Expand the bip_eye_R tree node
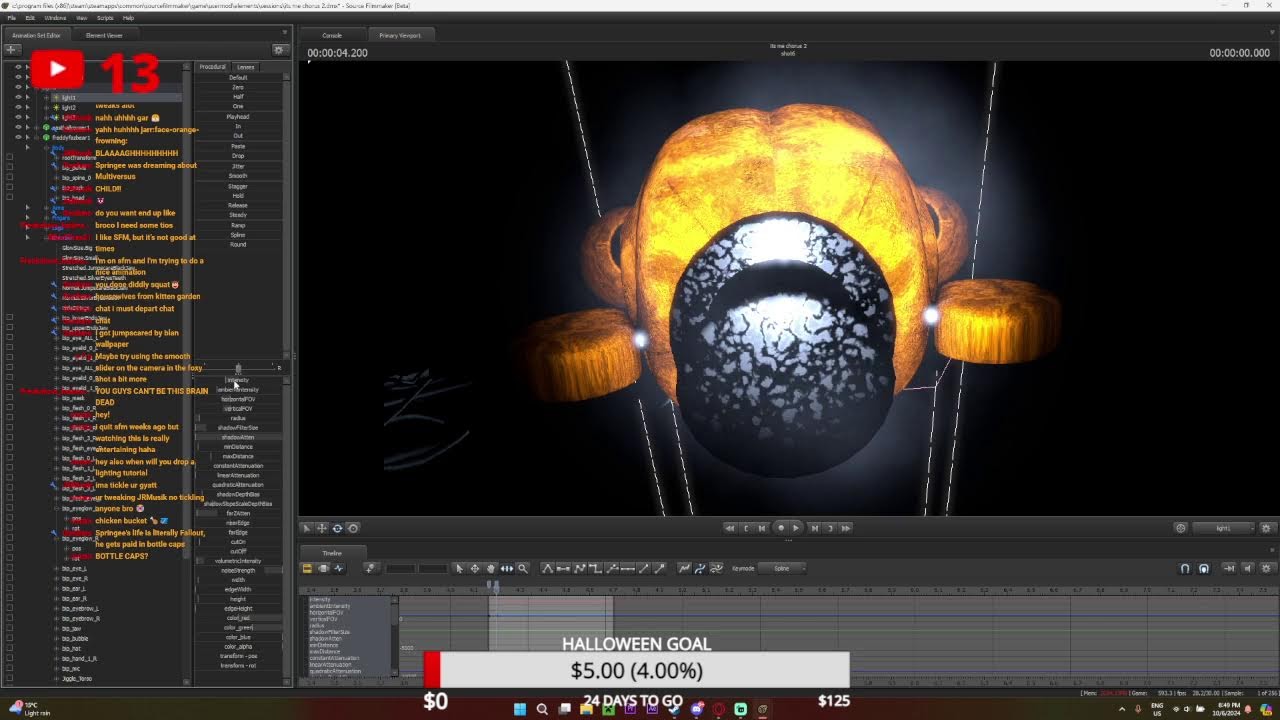Image resolution: width=1280 pixels, height=720 pixels. [x=54, y=579]
